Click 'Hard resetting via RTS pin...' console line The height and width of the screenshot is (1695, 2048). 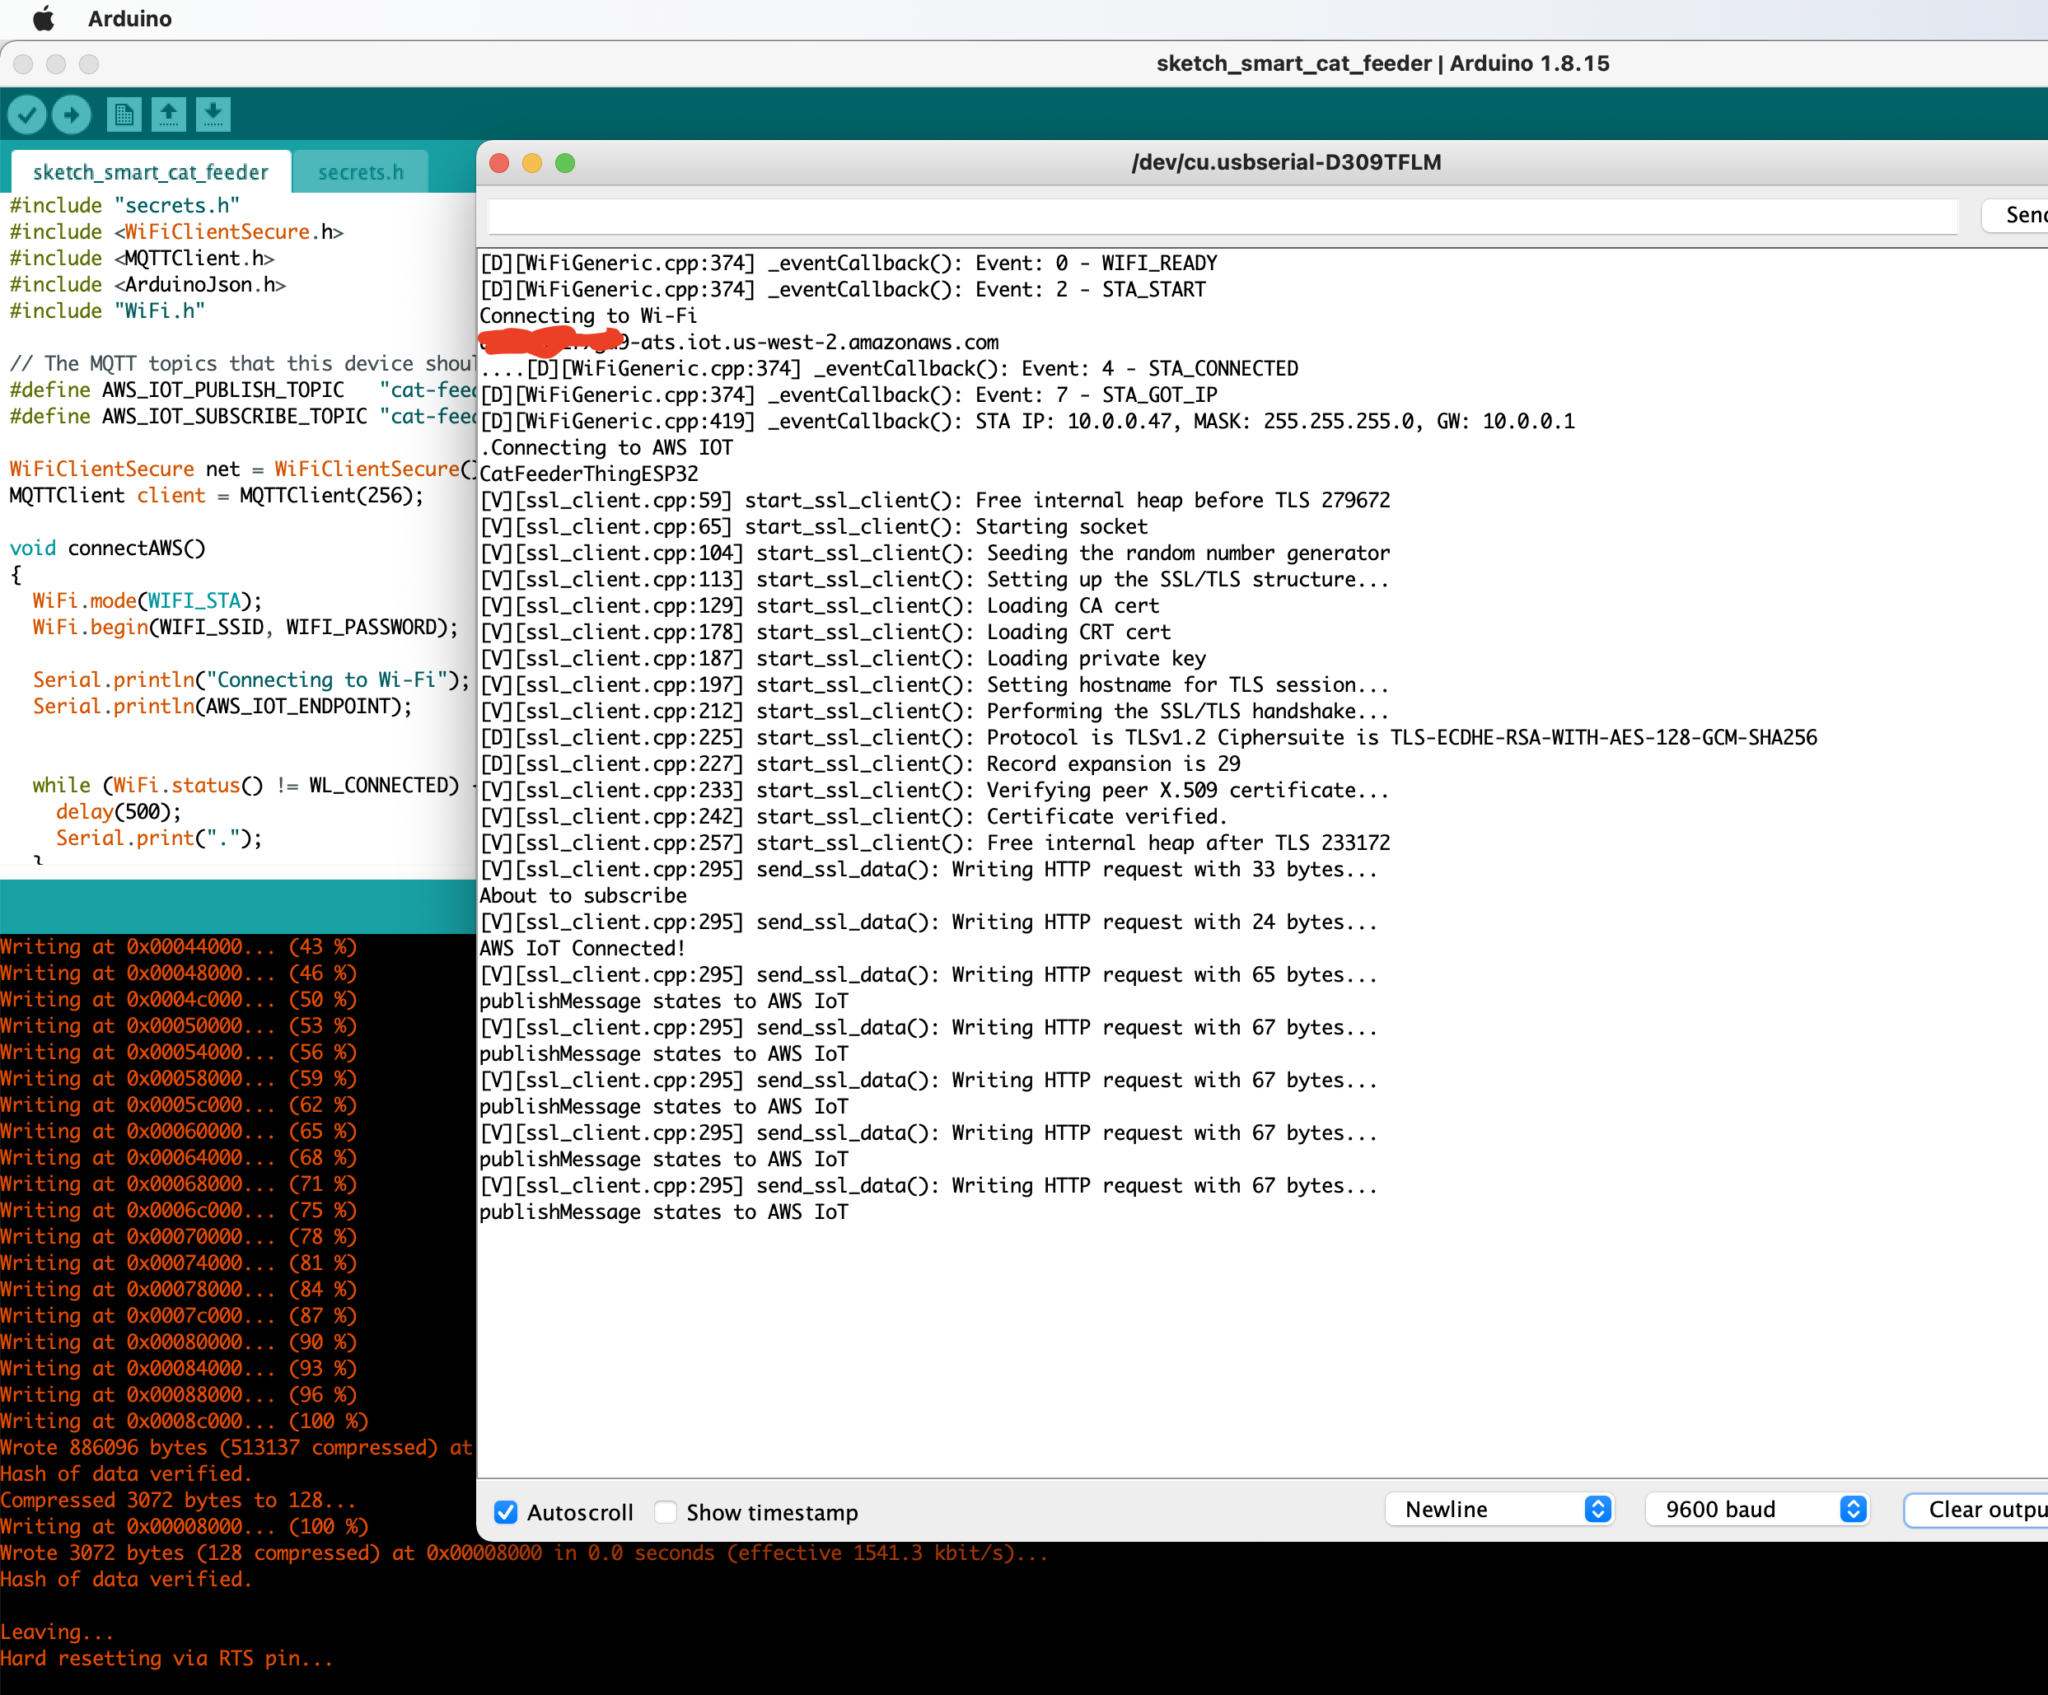[167, 1659]
